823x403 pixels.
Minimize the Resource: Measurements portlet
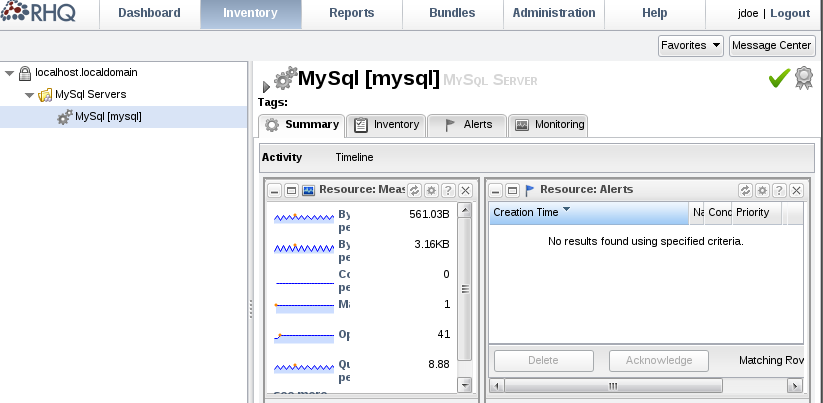[275, 190]
